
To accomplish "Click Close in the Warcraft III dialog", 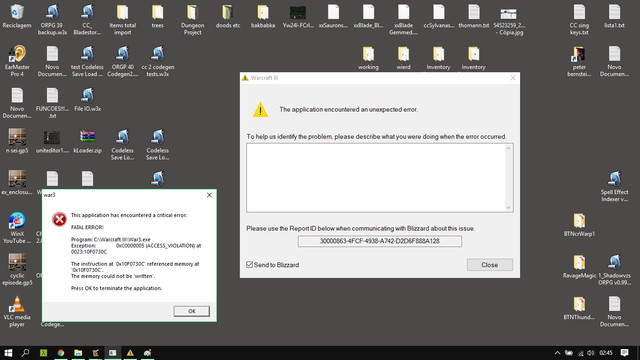I will point(489,265).
